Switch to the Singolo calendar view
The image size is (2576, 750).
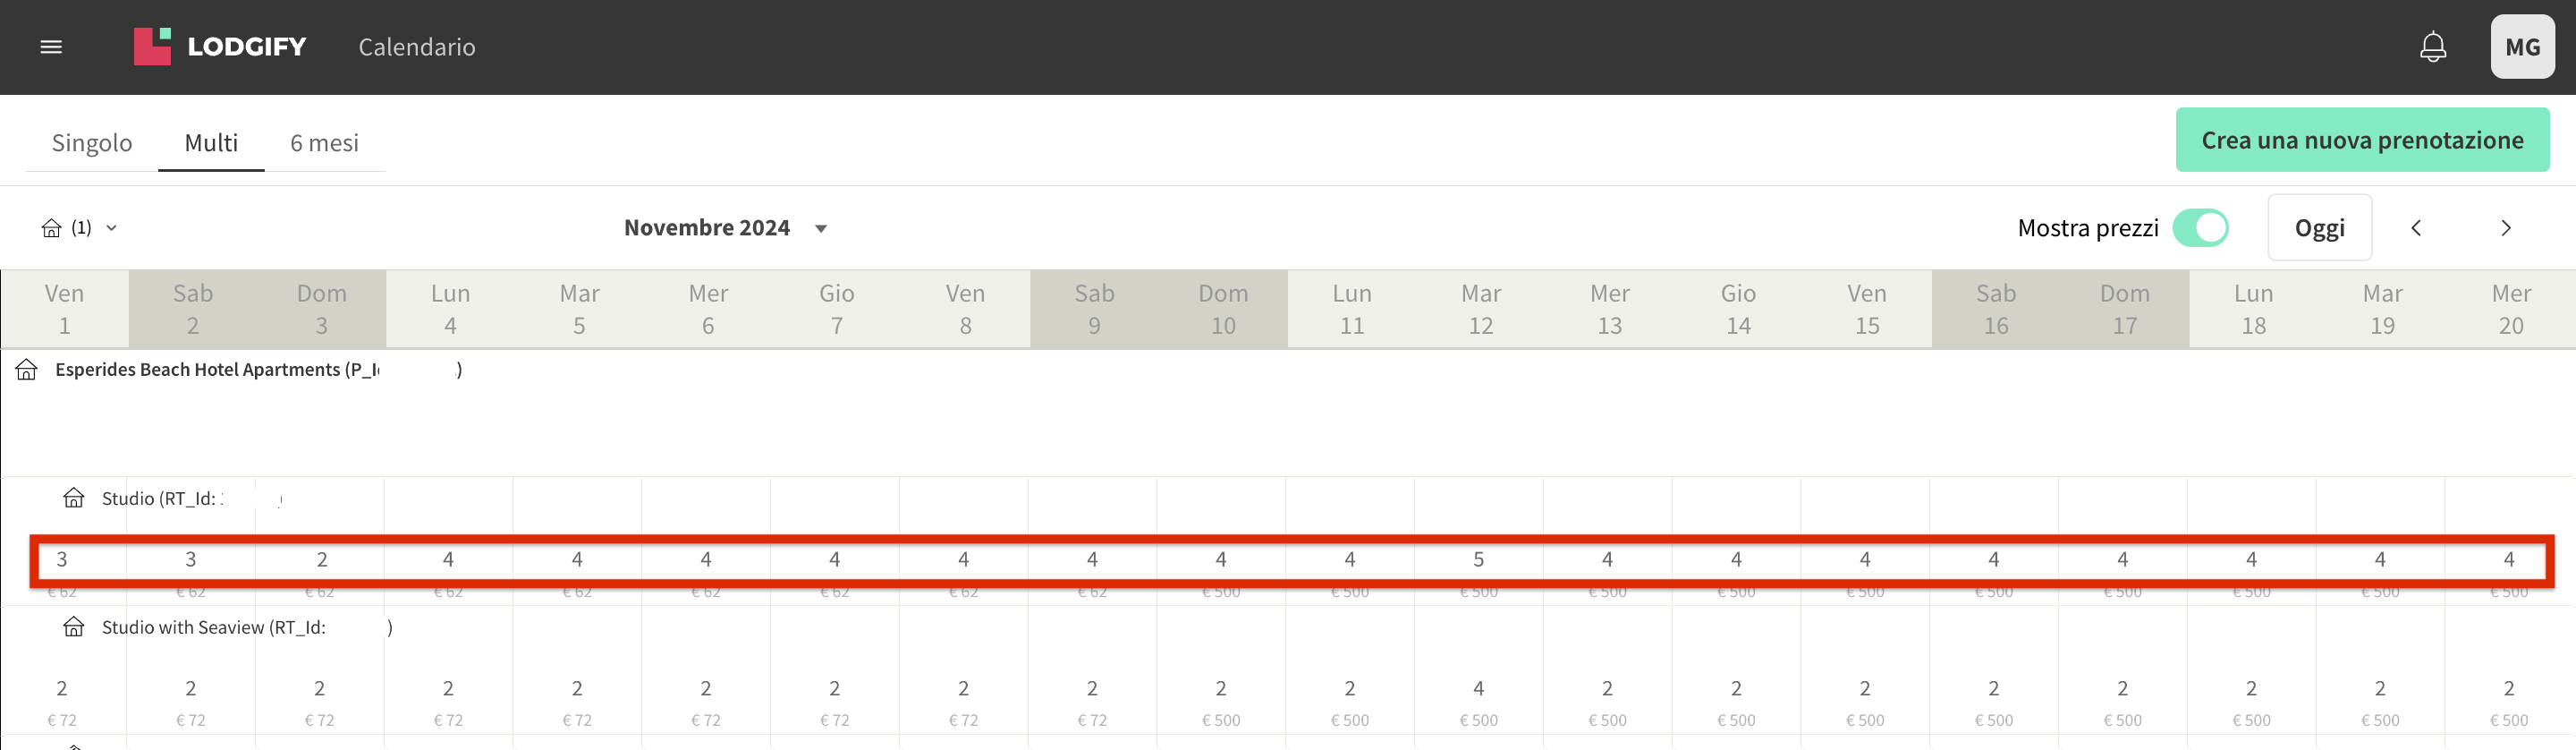pyautogui.click(x=92, y=142)
